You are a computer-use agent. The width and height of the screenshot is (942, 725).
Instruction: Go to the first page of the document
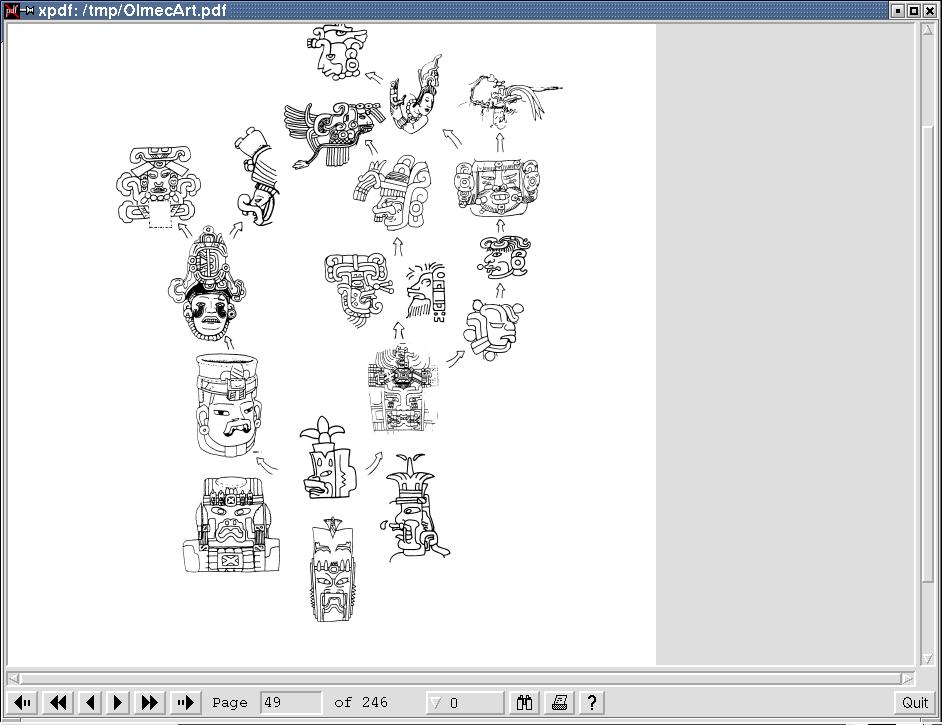pyautogui.click(x=23, y=702)
